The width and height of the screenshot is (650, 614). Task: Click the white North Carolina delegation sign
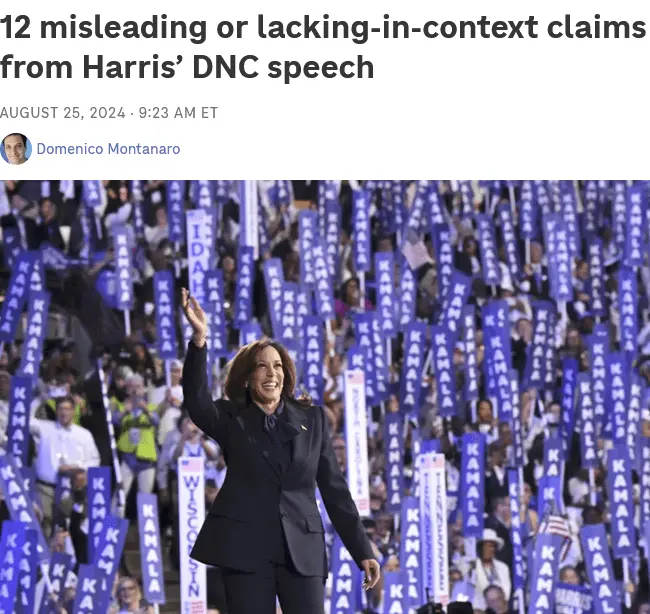pos(357,442)
